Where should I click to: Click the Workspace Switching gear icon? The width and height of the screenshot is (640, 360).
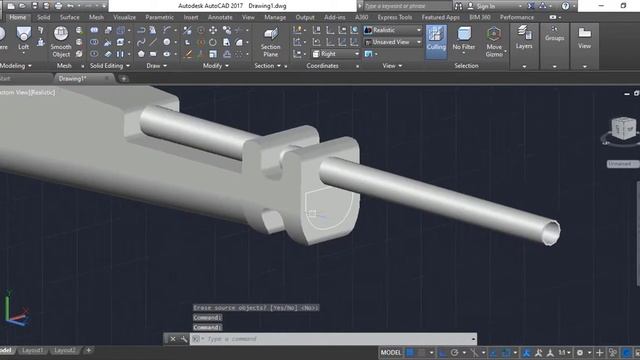(x=580, y=352)
